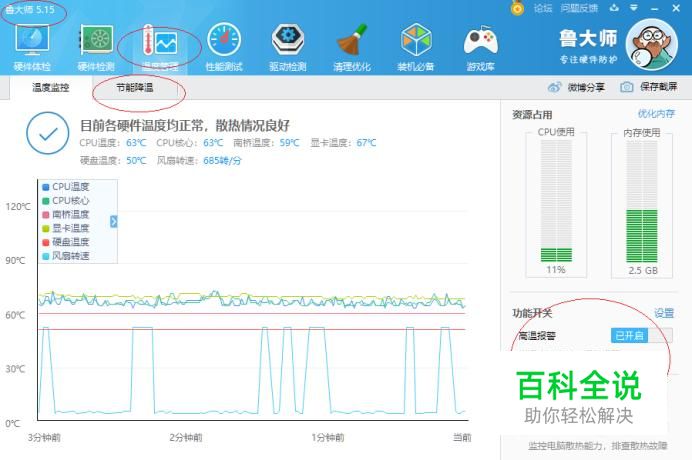The width and height of the screenshot is (692, 460).
Task: Open the 硬件检测 hardware detection icon
Action: 96,40
